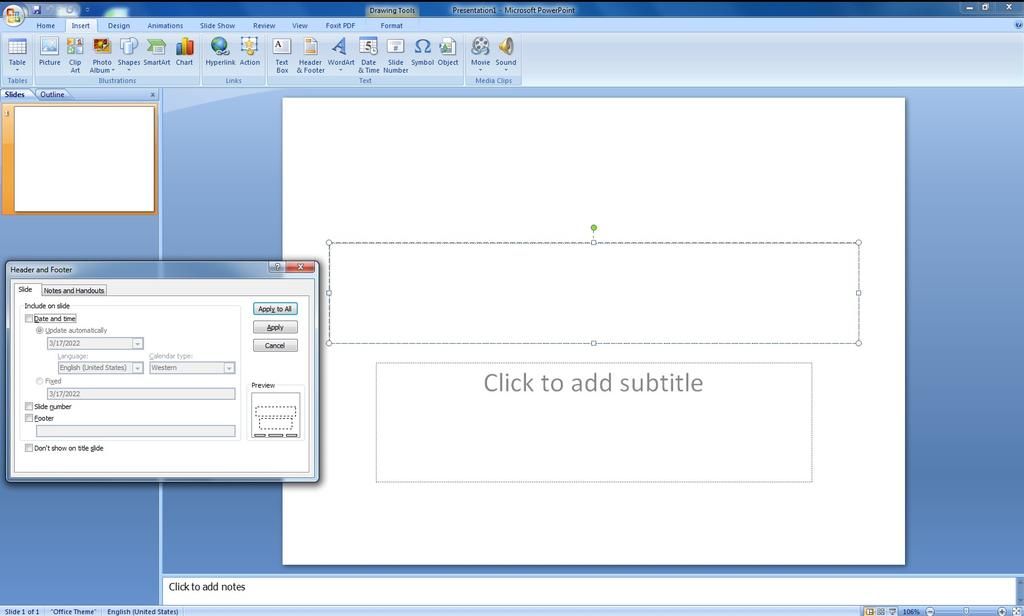Switch to the Home ribbon tab
This screenshot has width=1024, height=616.
46,25
